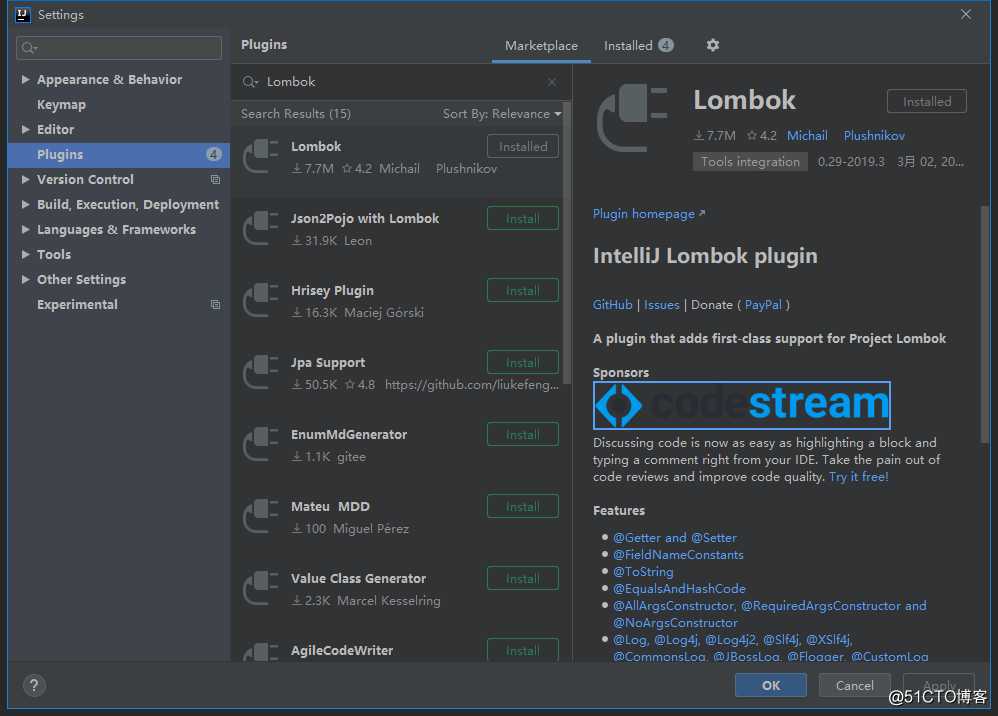998x716 pixels.
Task: Click the IntelliJ logo in title bar
Action: [22, 15]
